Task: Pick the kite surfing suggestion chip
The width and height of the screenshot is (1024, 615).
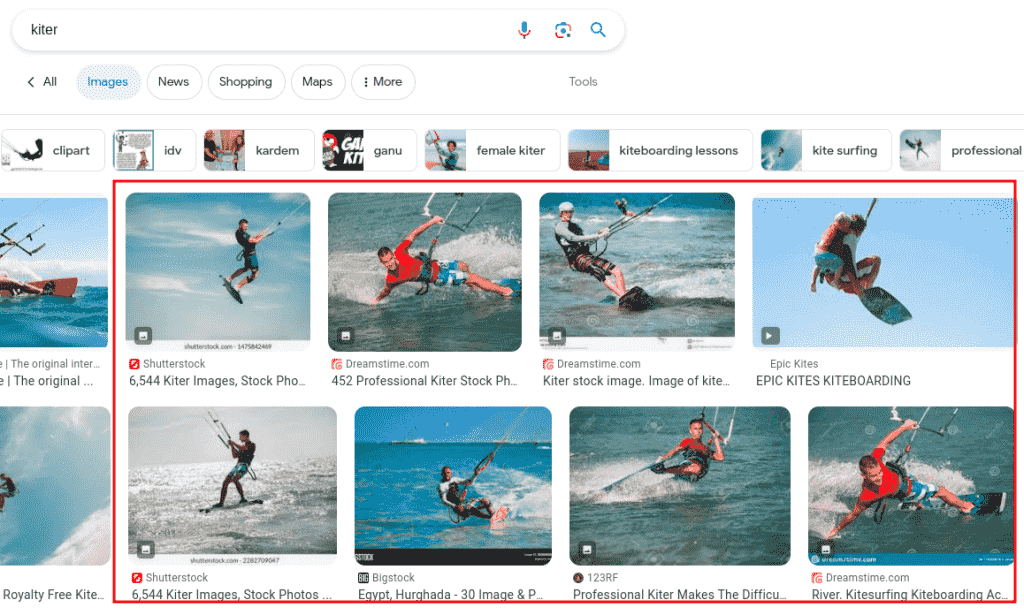Action: click(826, 150)
